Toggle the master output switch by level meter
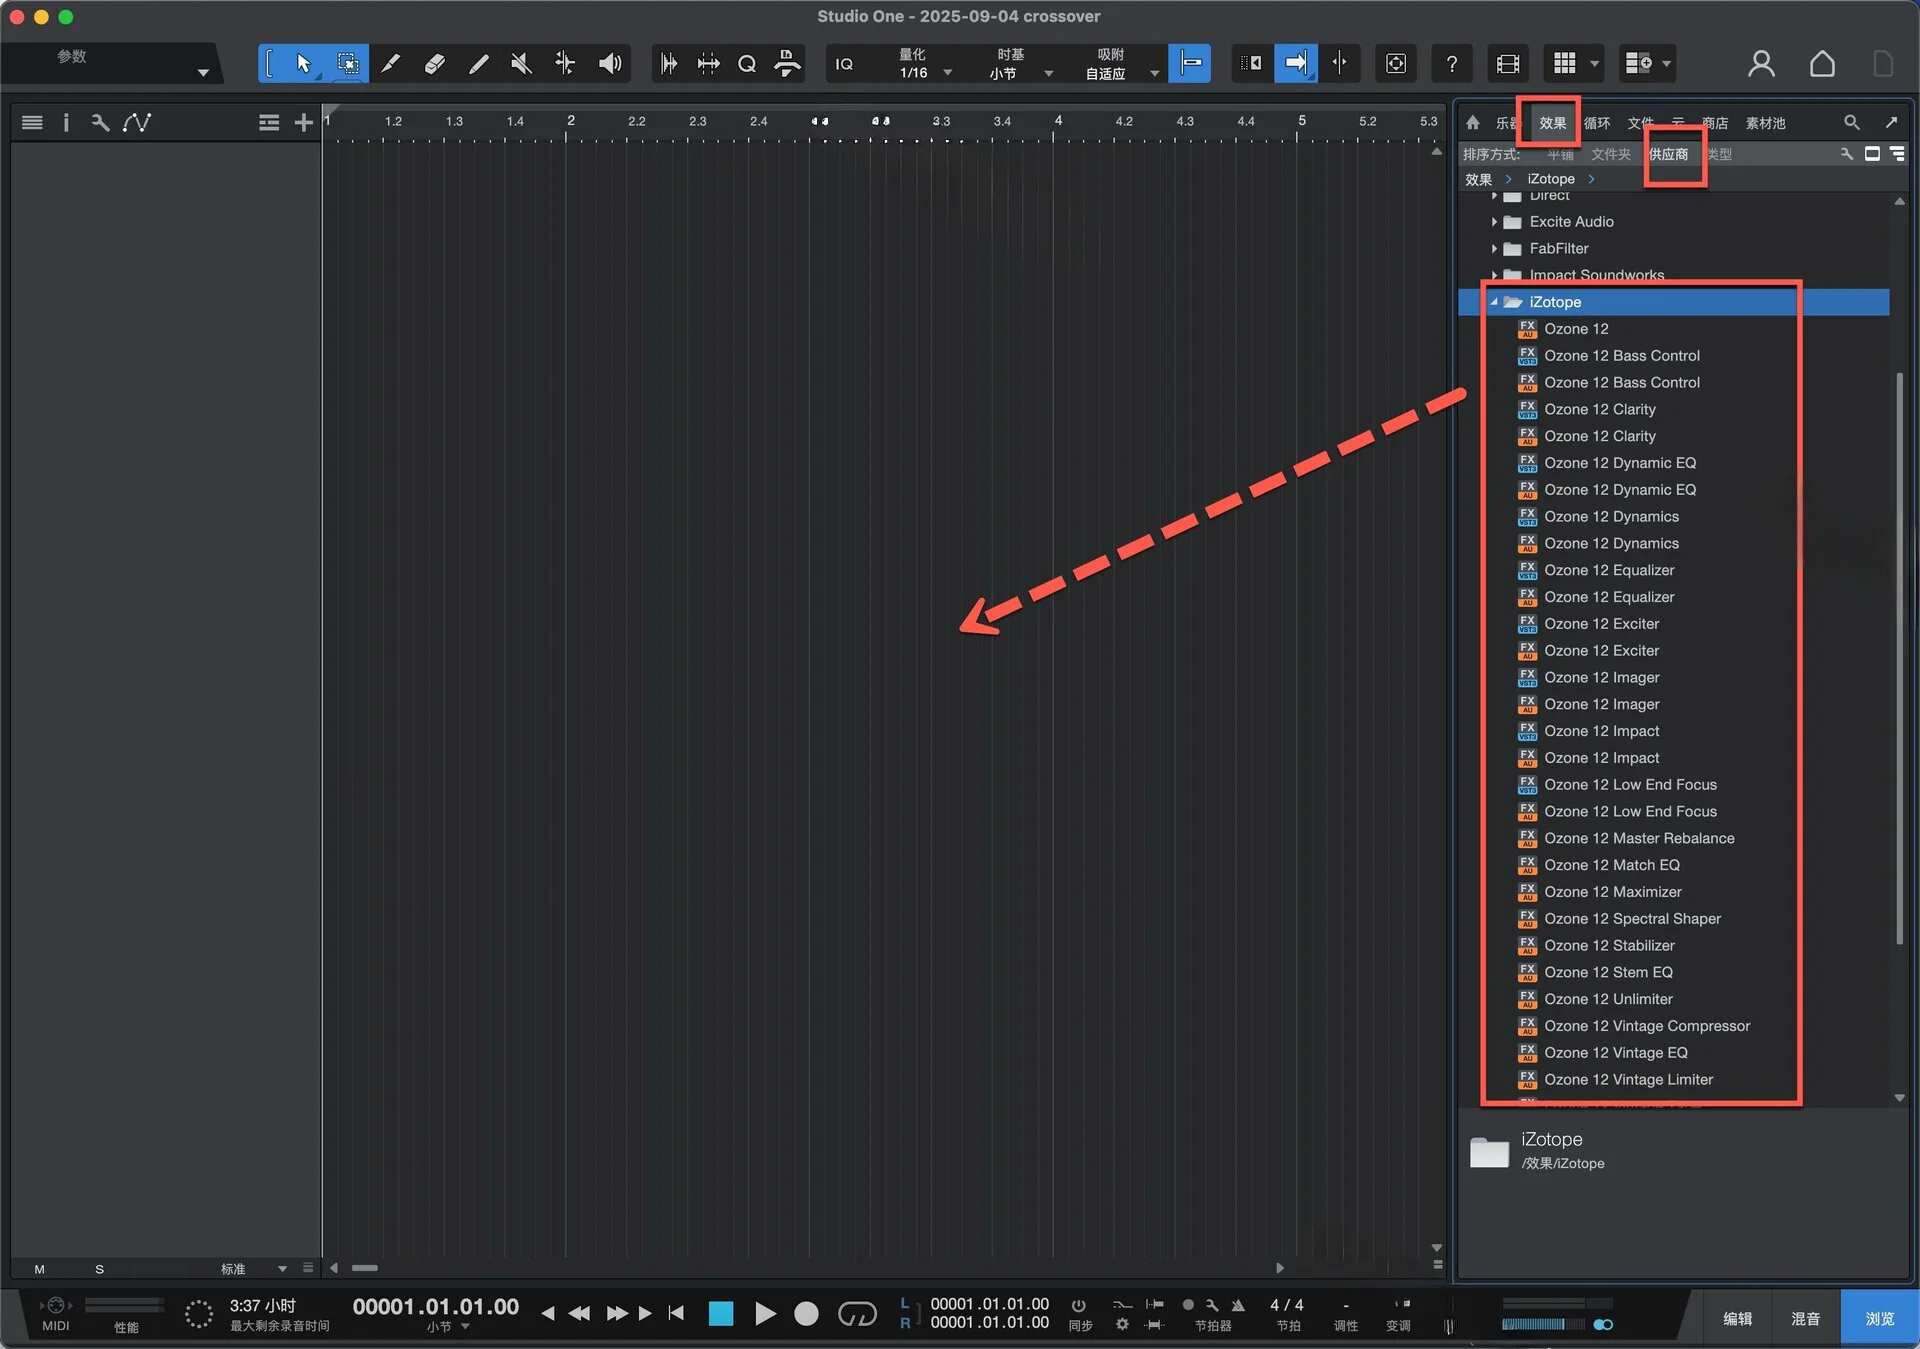This screenshot has width=1920, height=1349. pos(1602,1324)
